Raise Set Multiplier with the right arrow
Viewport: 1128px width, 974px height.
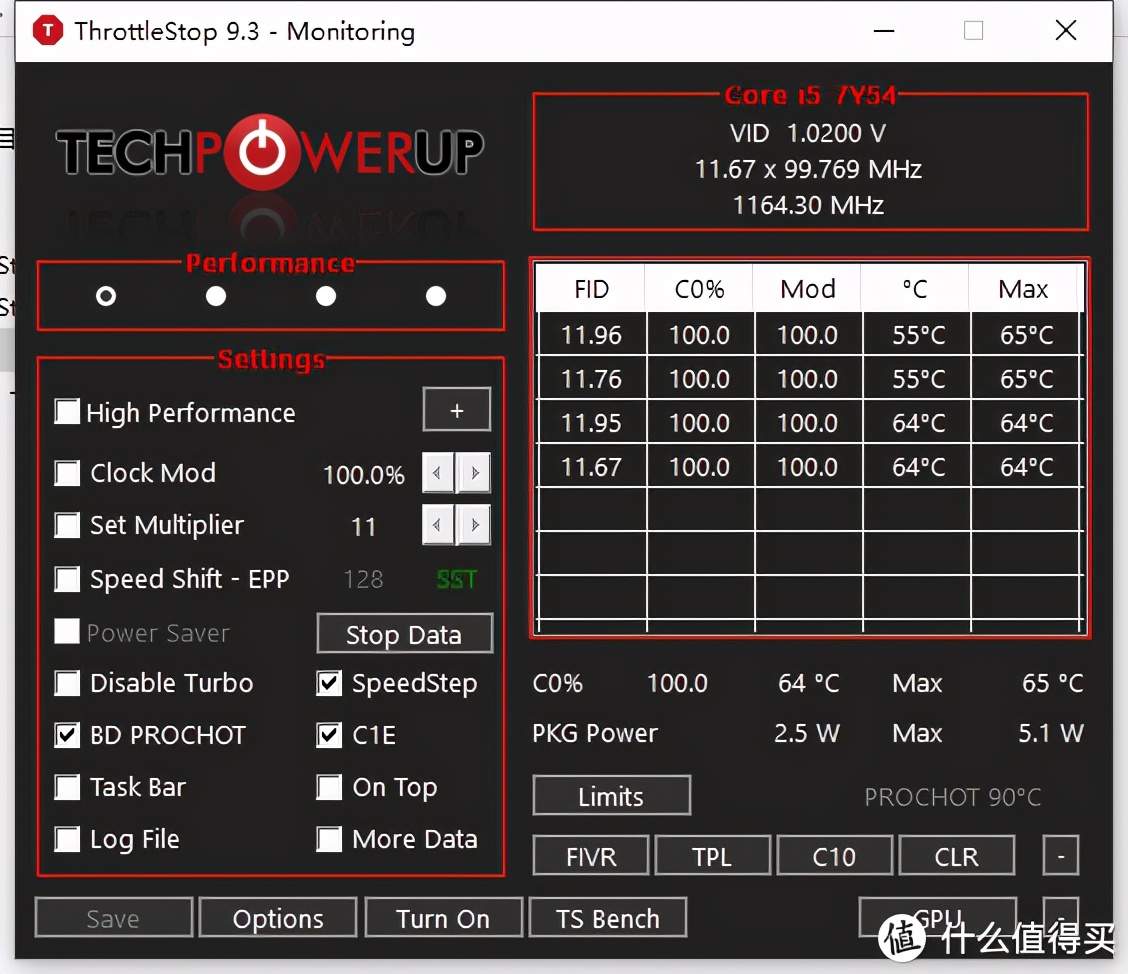(x=475, y=525)
